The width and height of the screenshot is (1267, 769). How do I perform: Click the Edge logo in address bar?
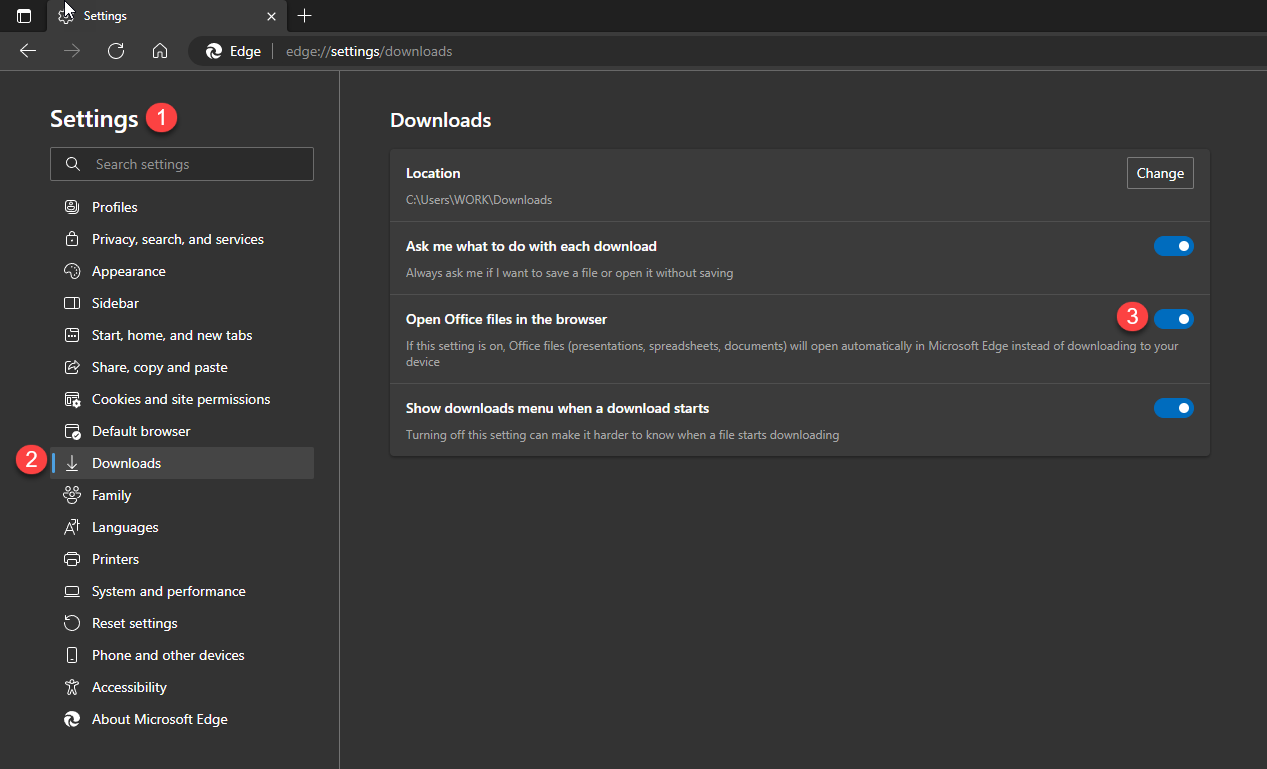click(x=214, y=51)
